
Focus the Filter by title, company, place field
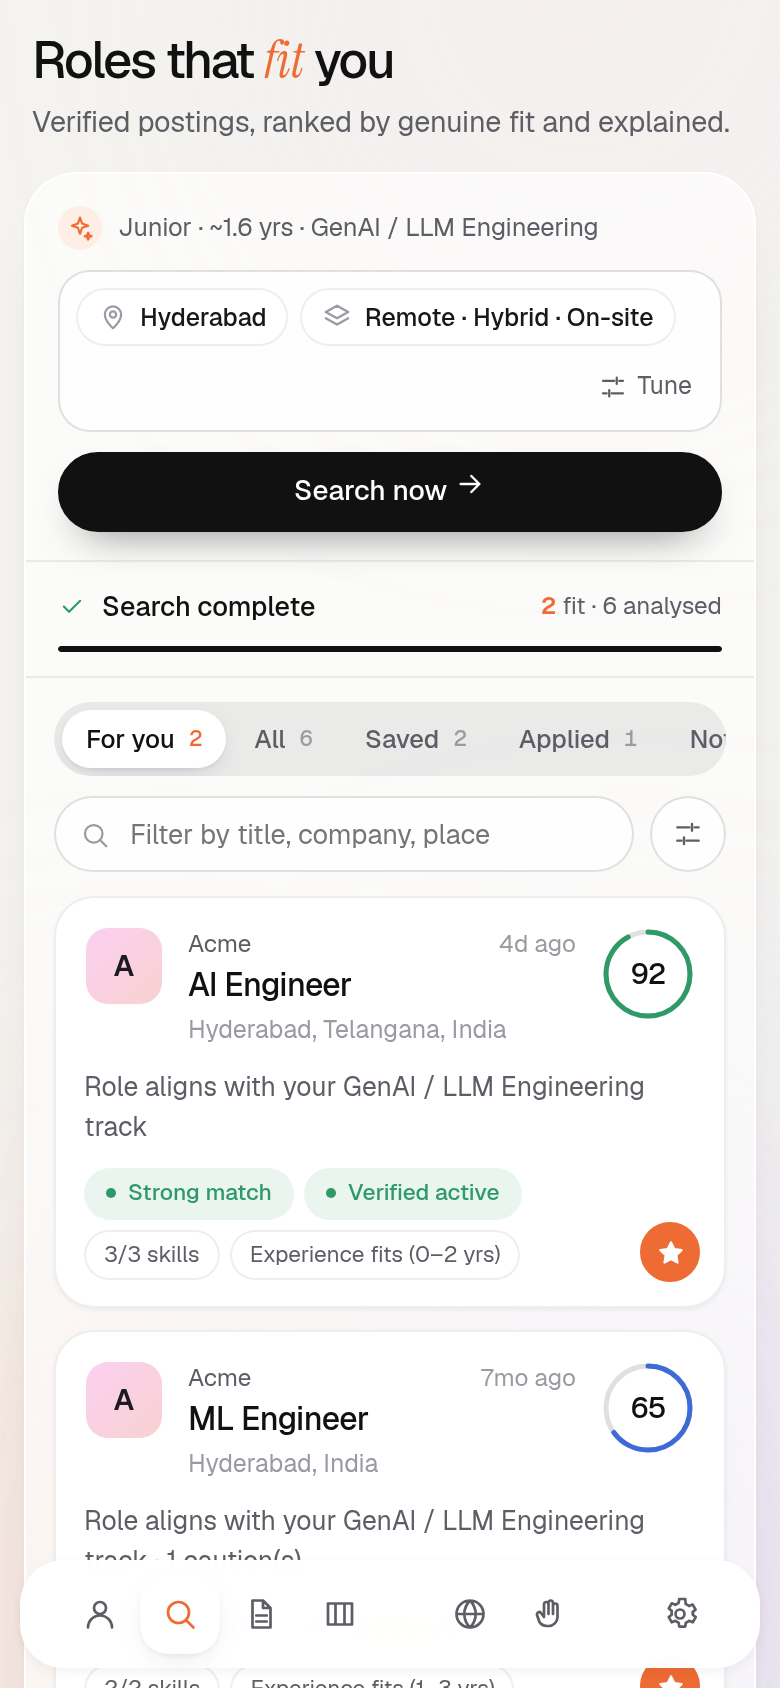click(x=344, y=834)
